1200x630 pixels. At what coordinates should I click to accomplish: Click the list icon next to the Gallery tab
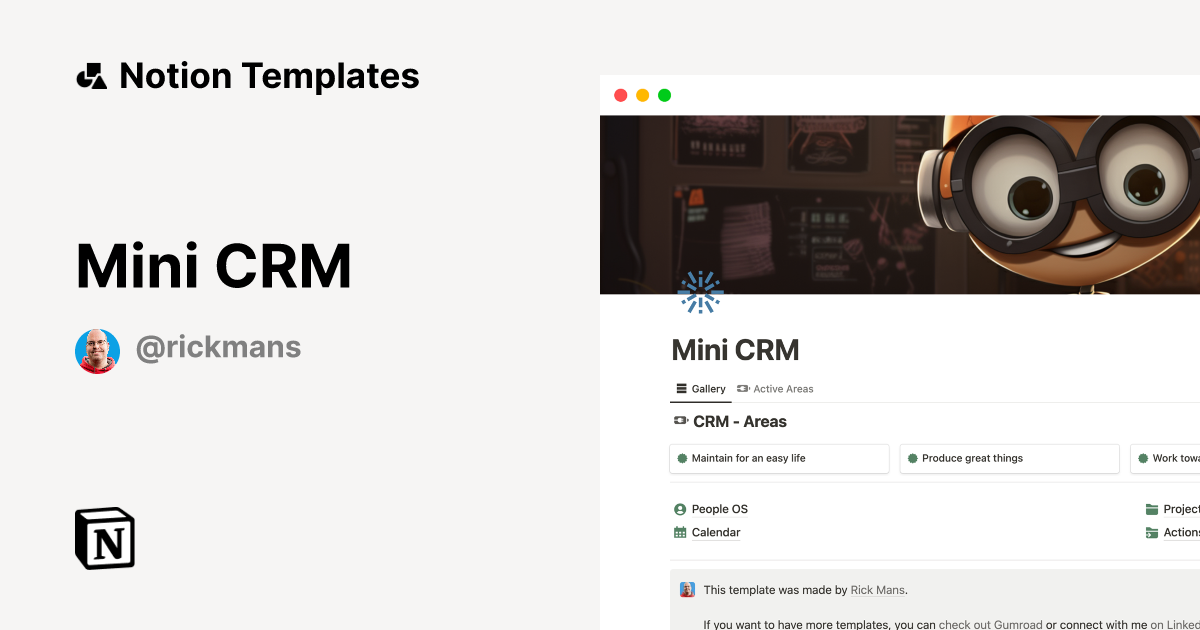tap(683, 389)
